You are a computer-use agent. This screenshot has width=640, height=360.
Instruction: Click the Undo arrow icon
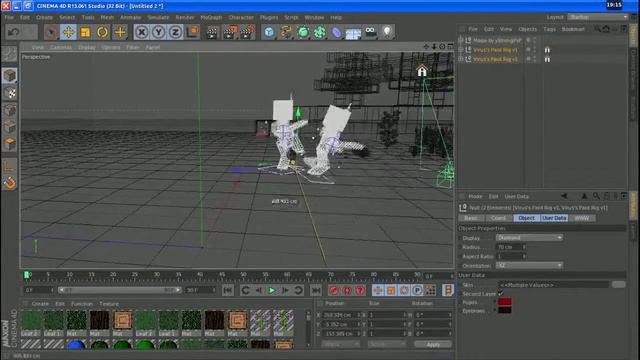coord(14,32)
